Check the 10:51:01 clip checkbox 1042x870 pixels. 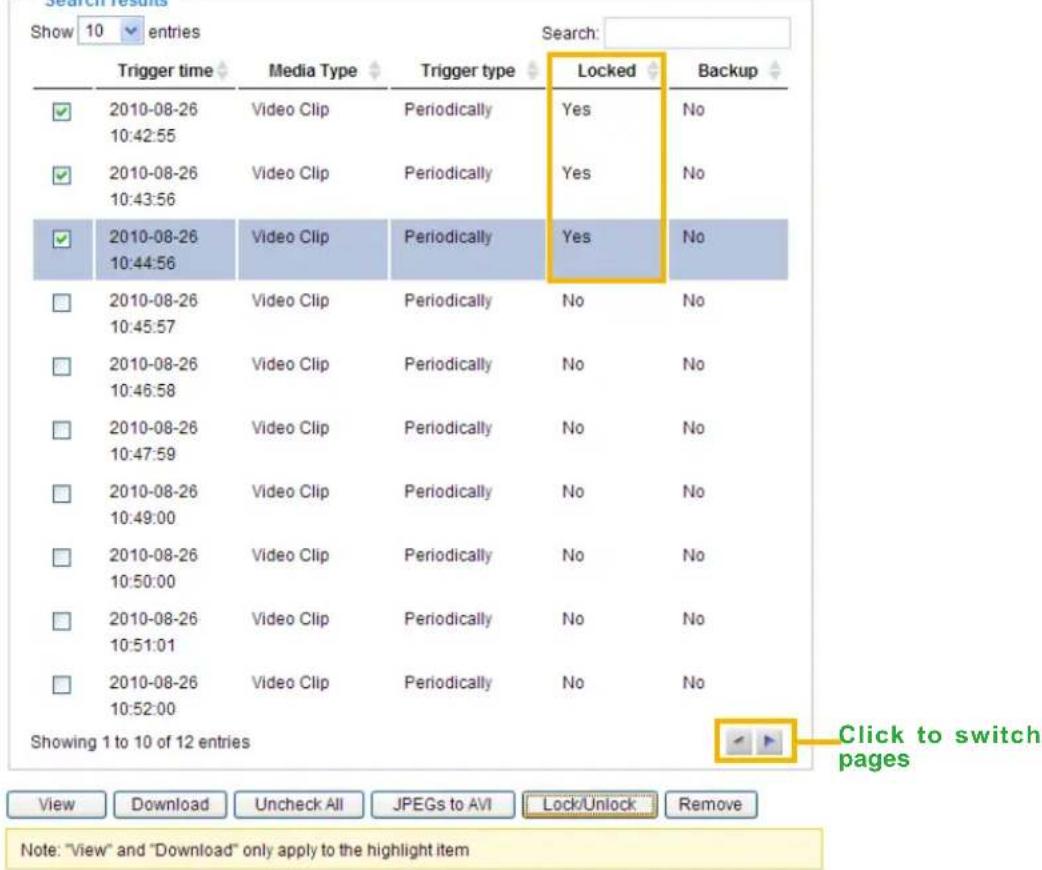pyautogui.click(x=61, y=621)
